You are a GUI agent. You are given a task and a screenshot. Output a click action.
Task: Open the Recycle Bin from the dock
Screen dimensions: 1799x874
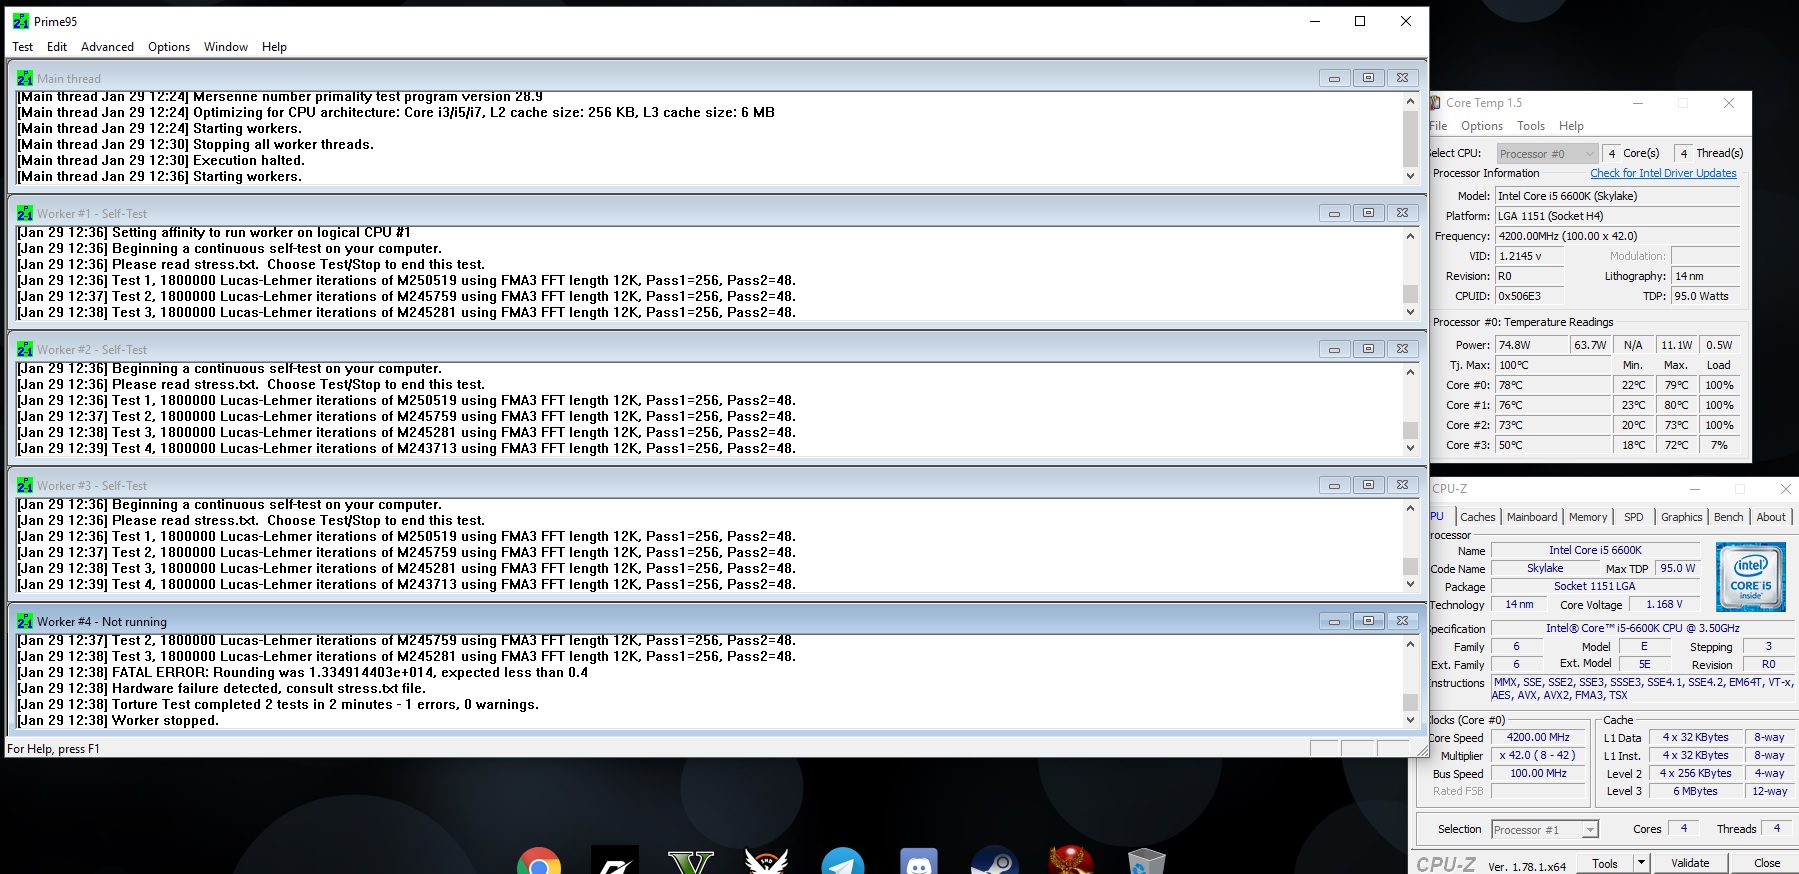[x=1147, y=861]
